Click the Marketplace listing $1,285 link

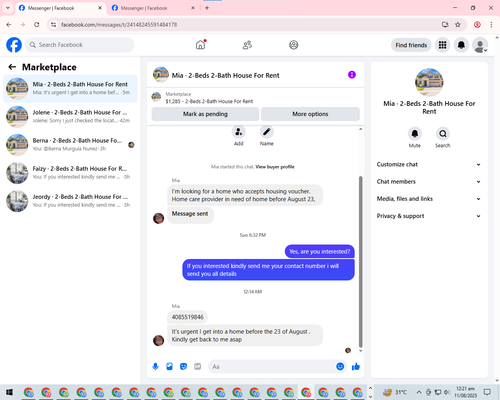pos(209,101)
